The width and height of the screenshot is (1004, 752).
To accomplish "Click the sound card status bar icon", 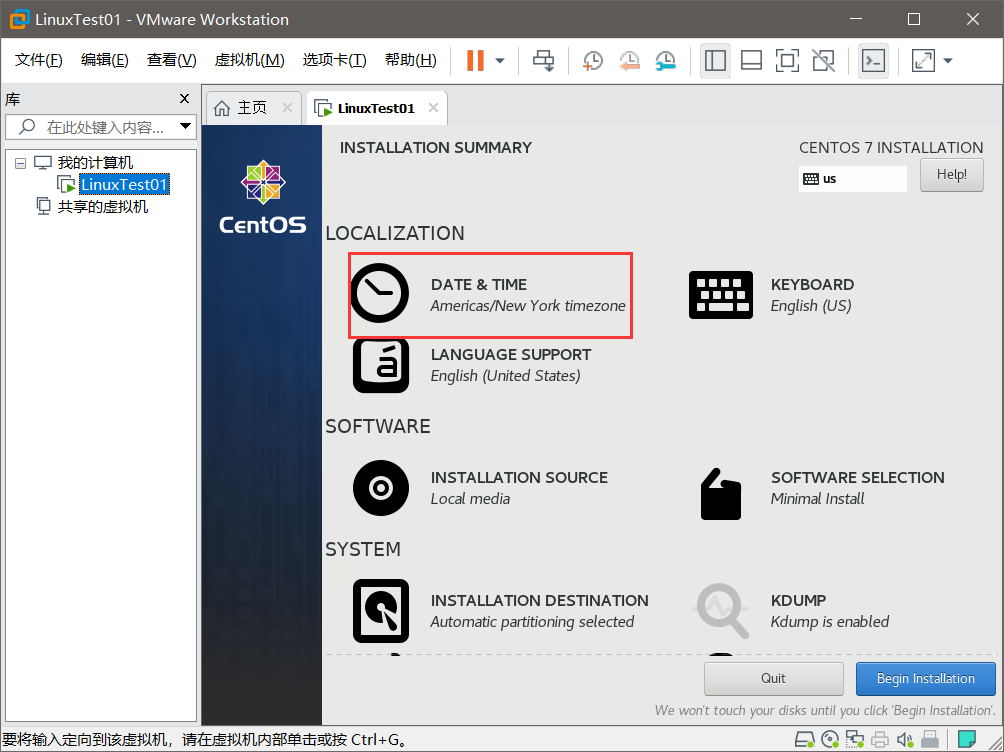I will (905, 740).
